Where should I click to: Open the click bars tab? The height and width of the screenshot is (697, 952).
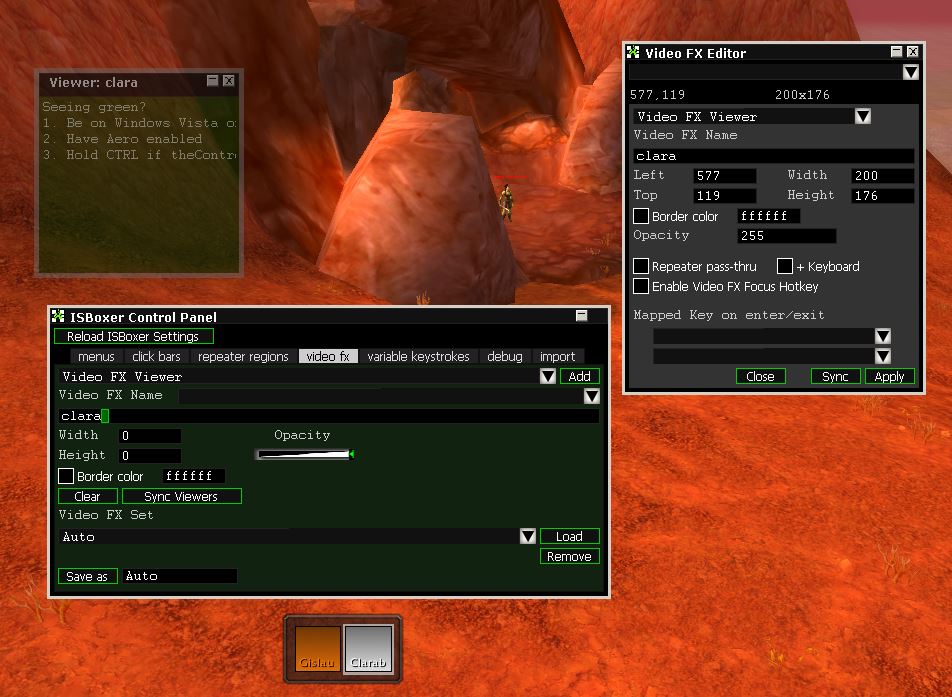point(156,356)
